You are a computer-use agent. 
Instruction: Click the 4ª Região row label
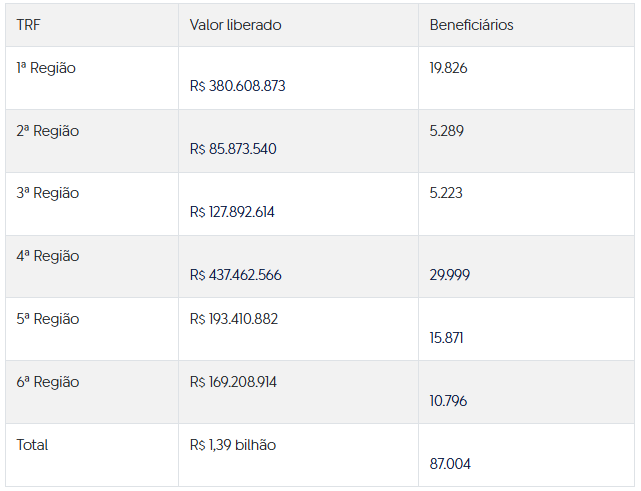[x=47, y=256]
